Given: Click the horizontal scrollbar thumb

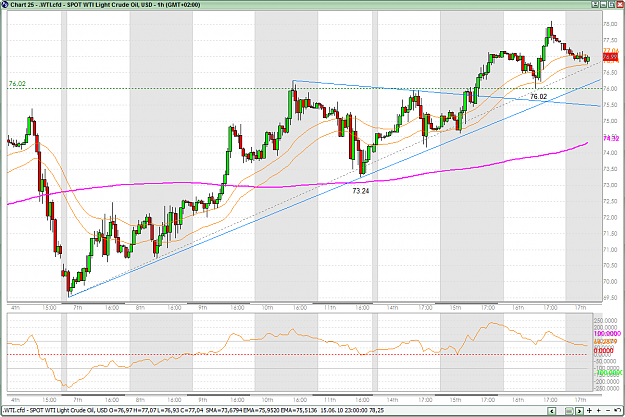Looking at the screenshot, I should 569,411.
